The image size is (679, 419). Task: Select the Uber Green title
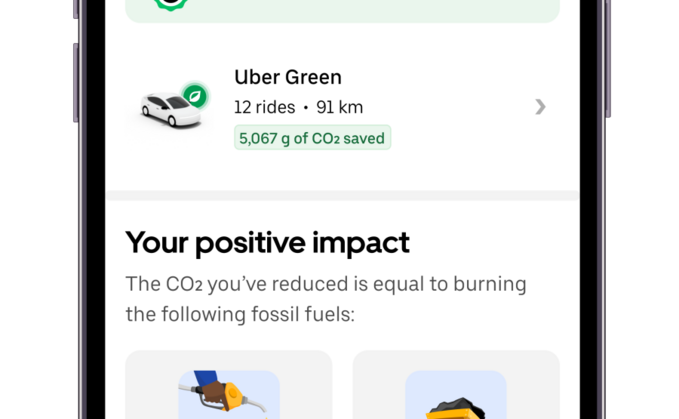tap(288, 77)
